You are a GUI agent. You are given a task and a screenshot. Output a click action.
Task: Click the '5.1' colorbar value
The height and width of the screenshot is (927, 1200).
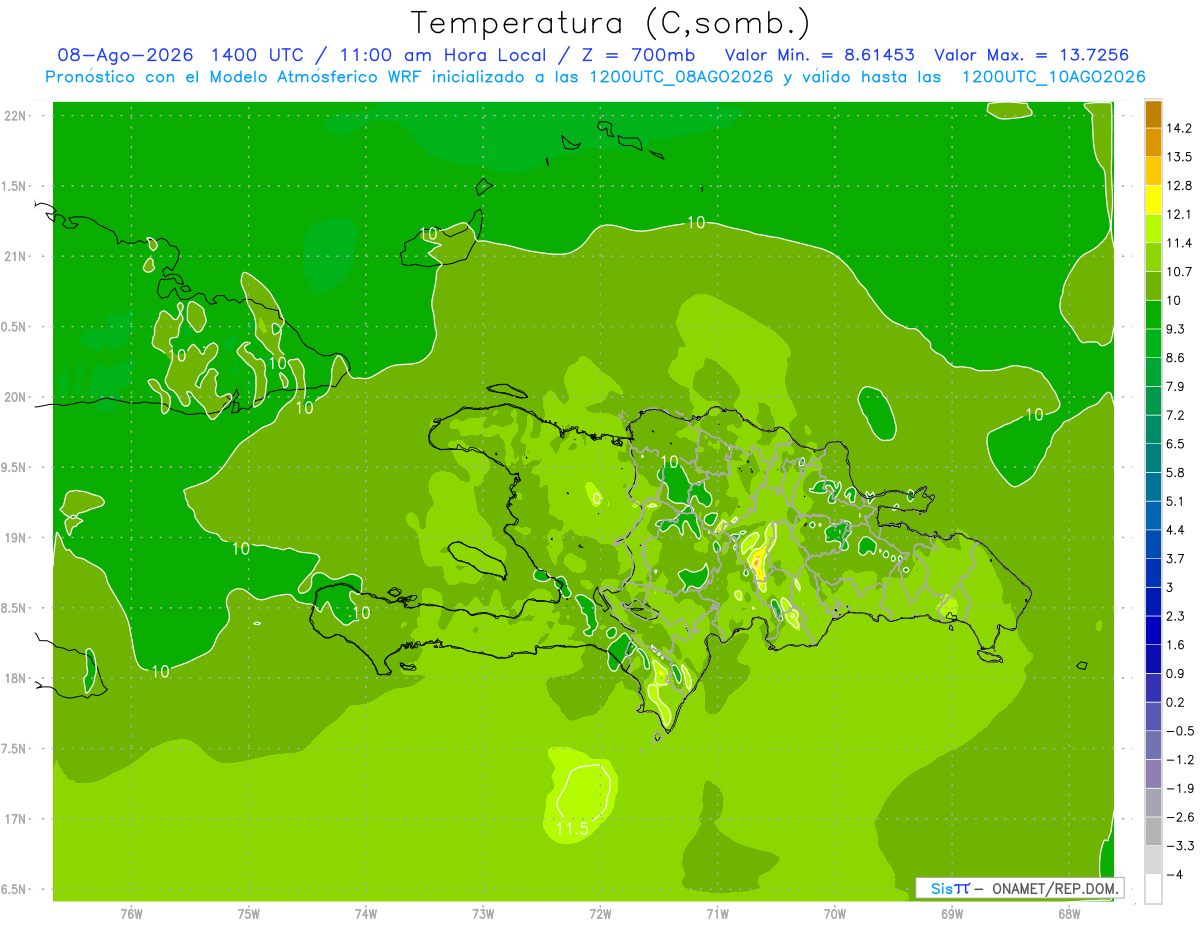pyautogui.click(x=1176, y=501)
